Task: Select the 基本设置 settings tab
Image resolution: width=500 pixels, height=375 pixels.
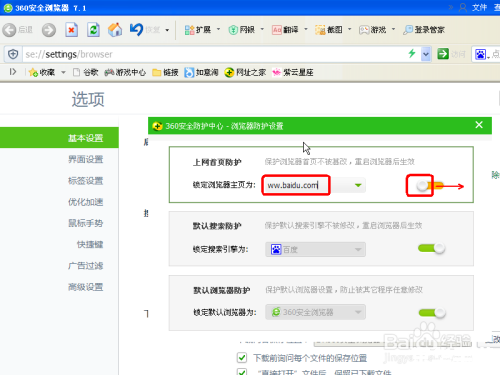Action: (x=59, y=138)
